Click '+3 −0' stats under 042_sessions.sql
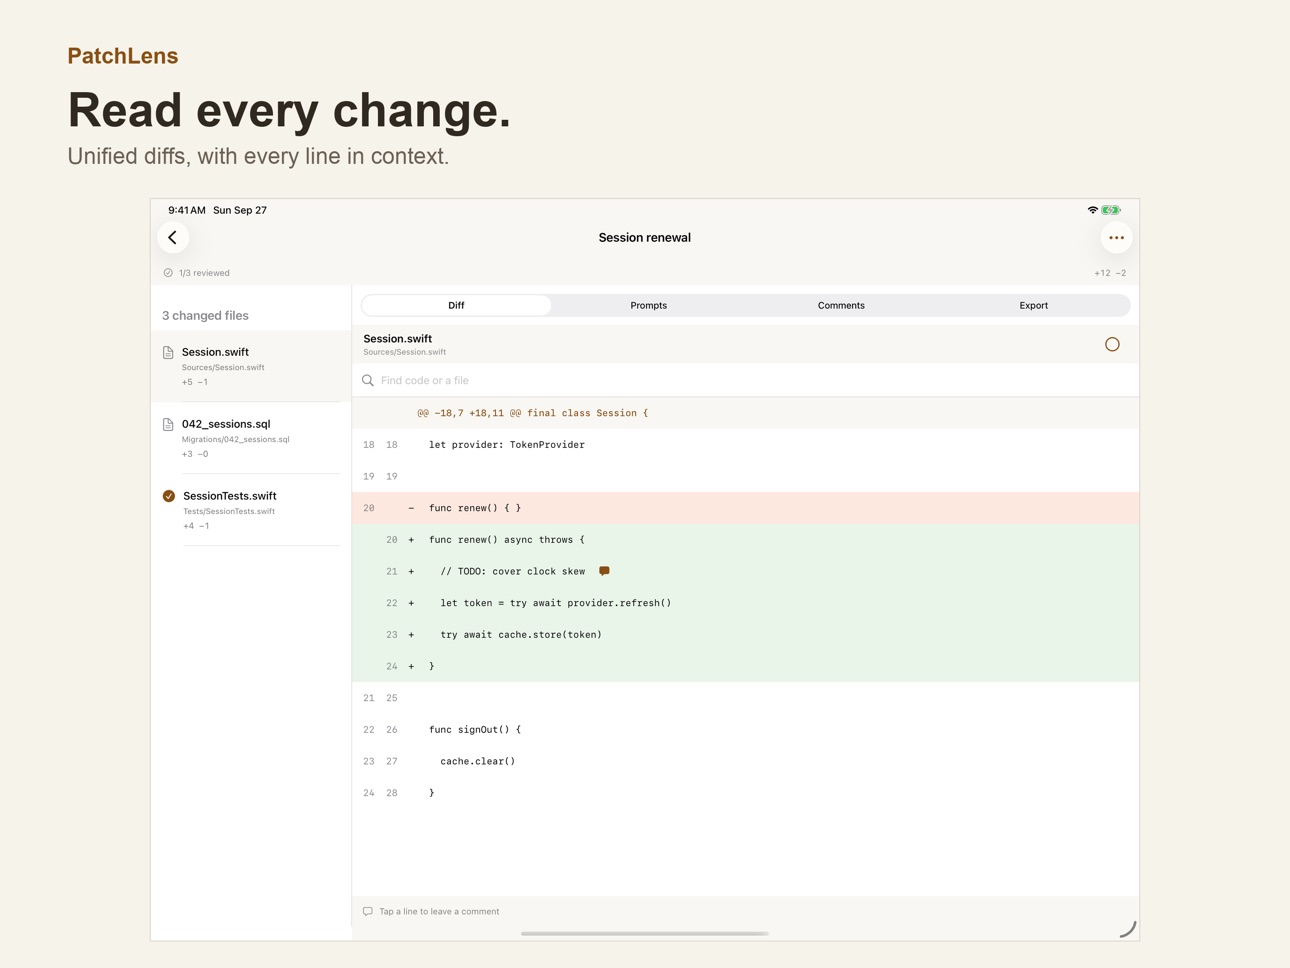 pyautogui.click(x=195, y=454)
